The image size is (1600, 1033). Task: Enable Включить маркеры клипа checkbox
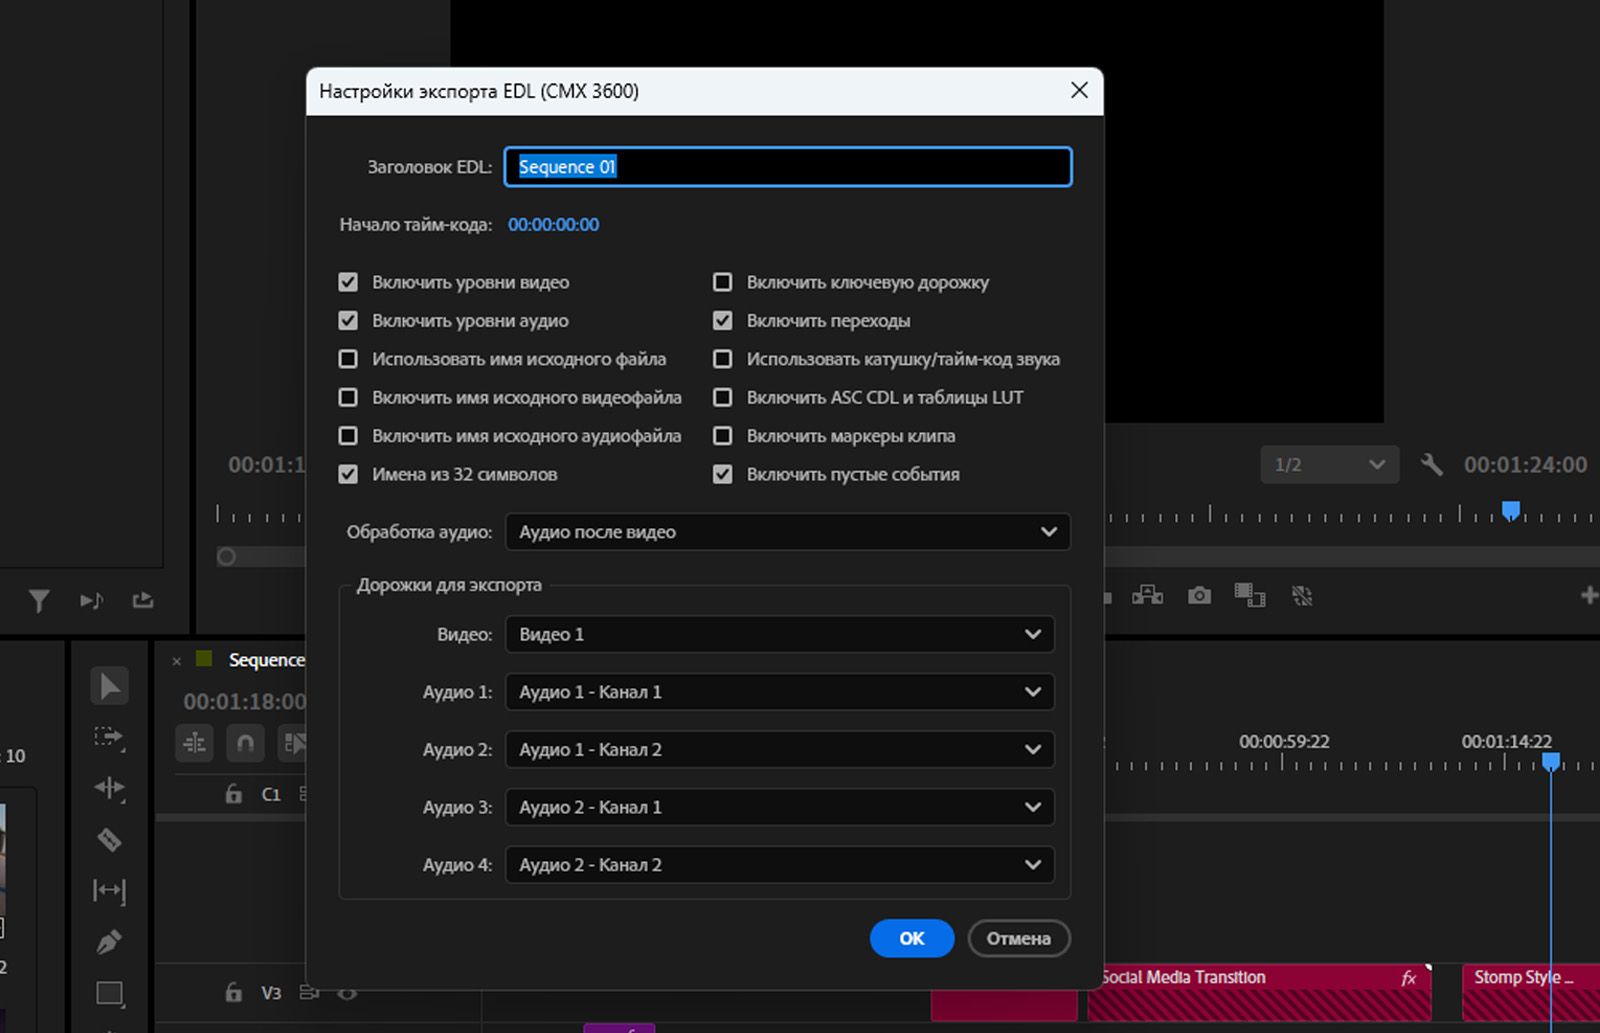722,436
